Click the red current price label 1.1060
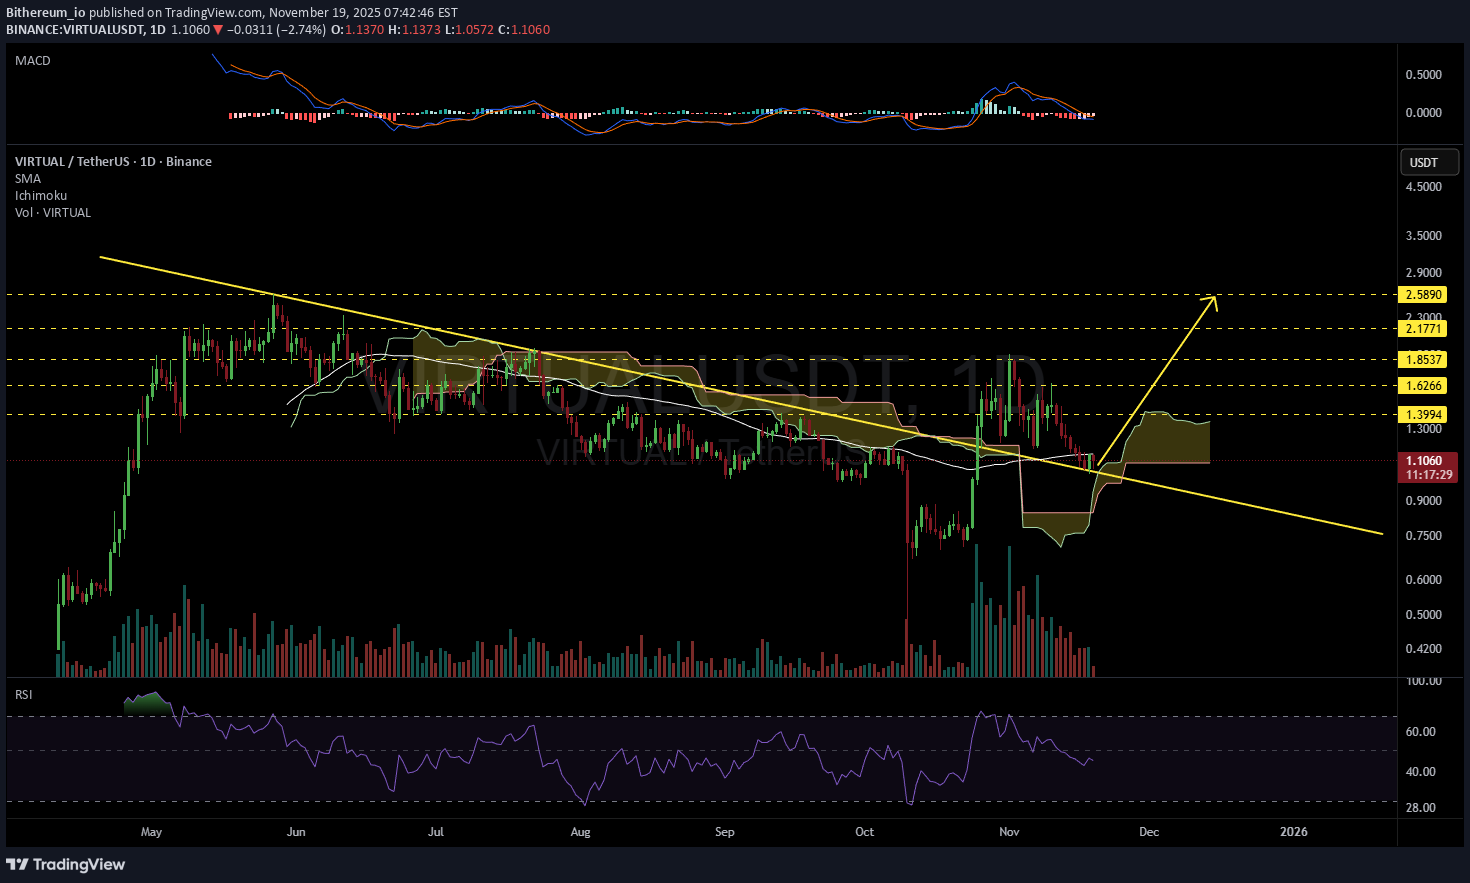Image resolution: width=1470 pixels, height=883 pixels. 1423,461
